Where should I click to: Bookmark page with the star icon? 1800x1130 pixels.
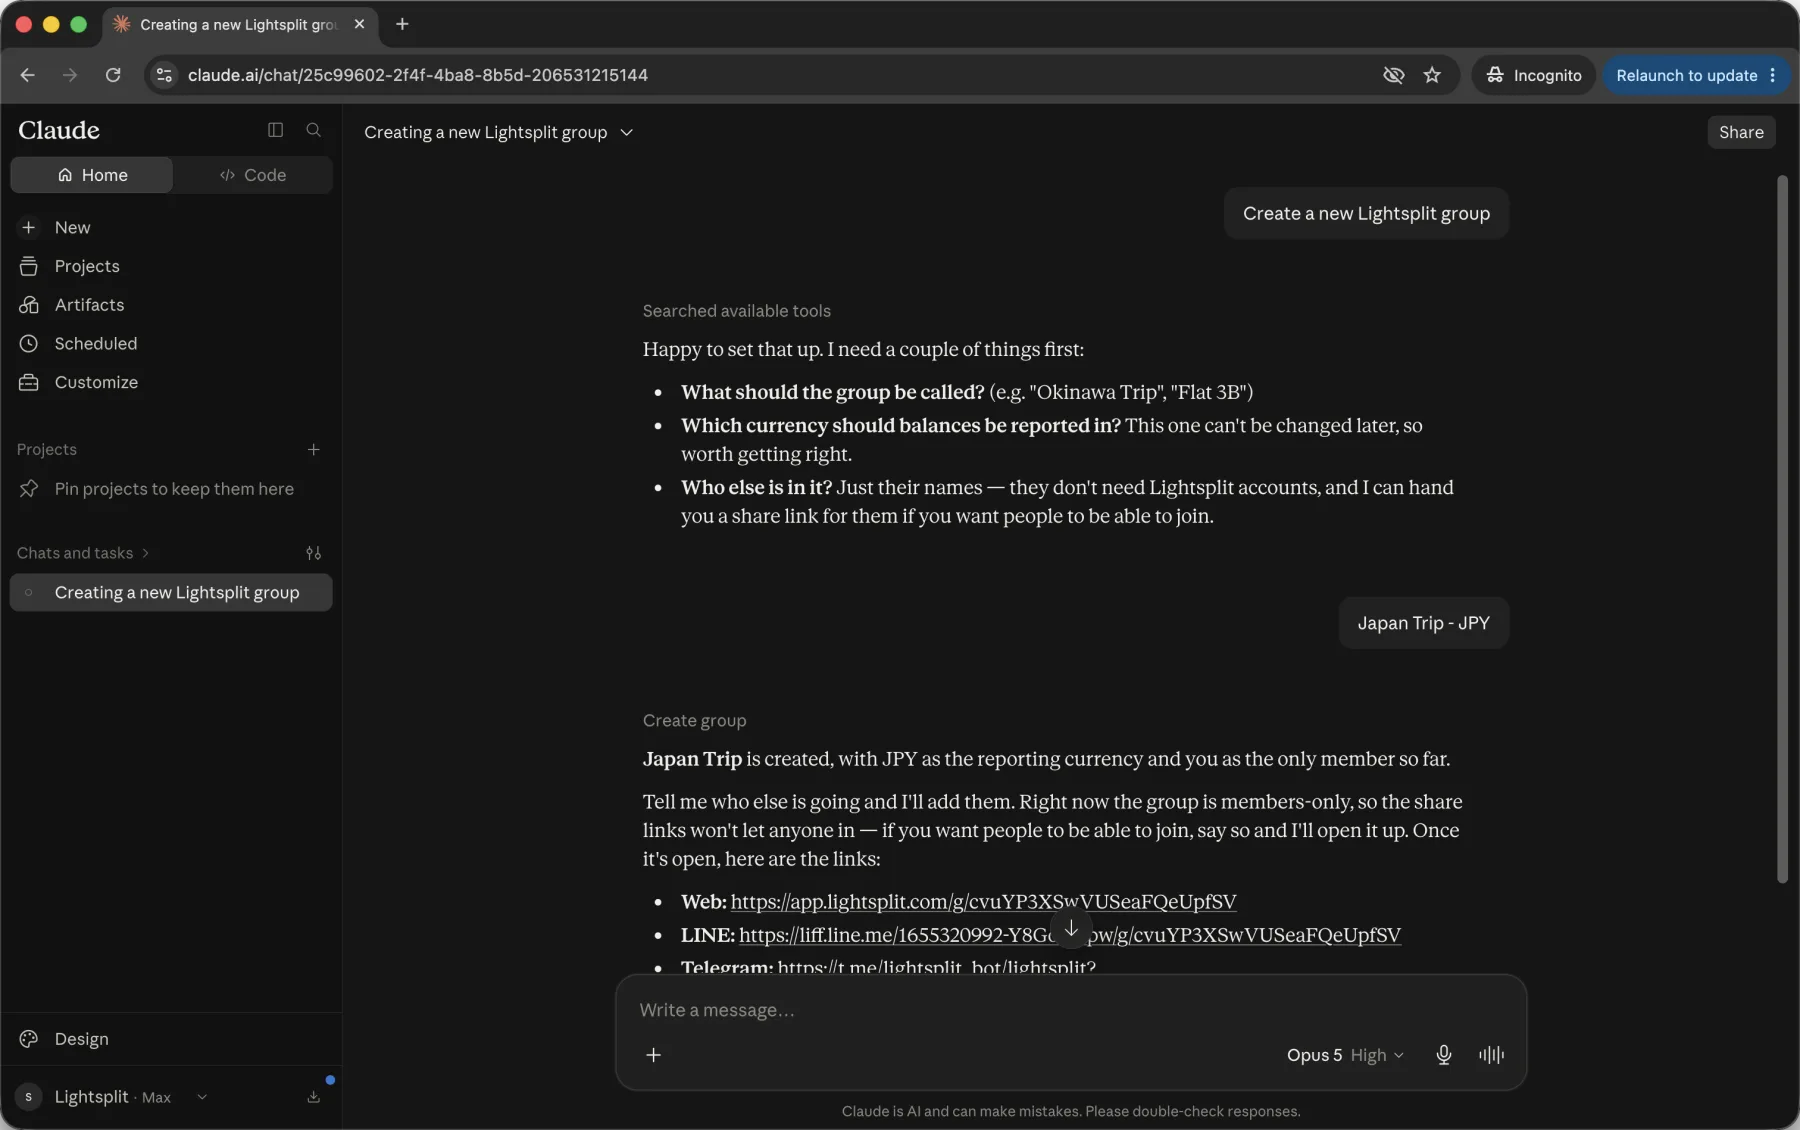pos(1432,75)
